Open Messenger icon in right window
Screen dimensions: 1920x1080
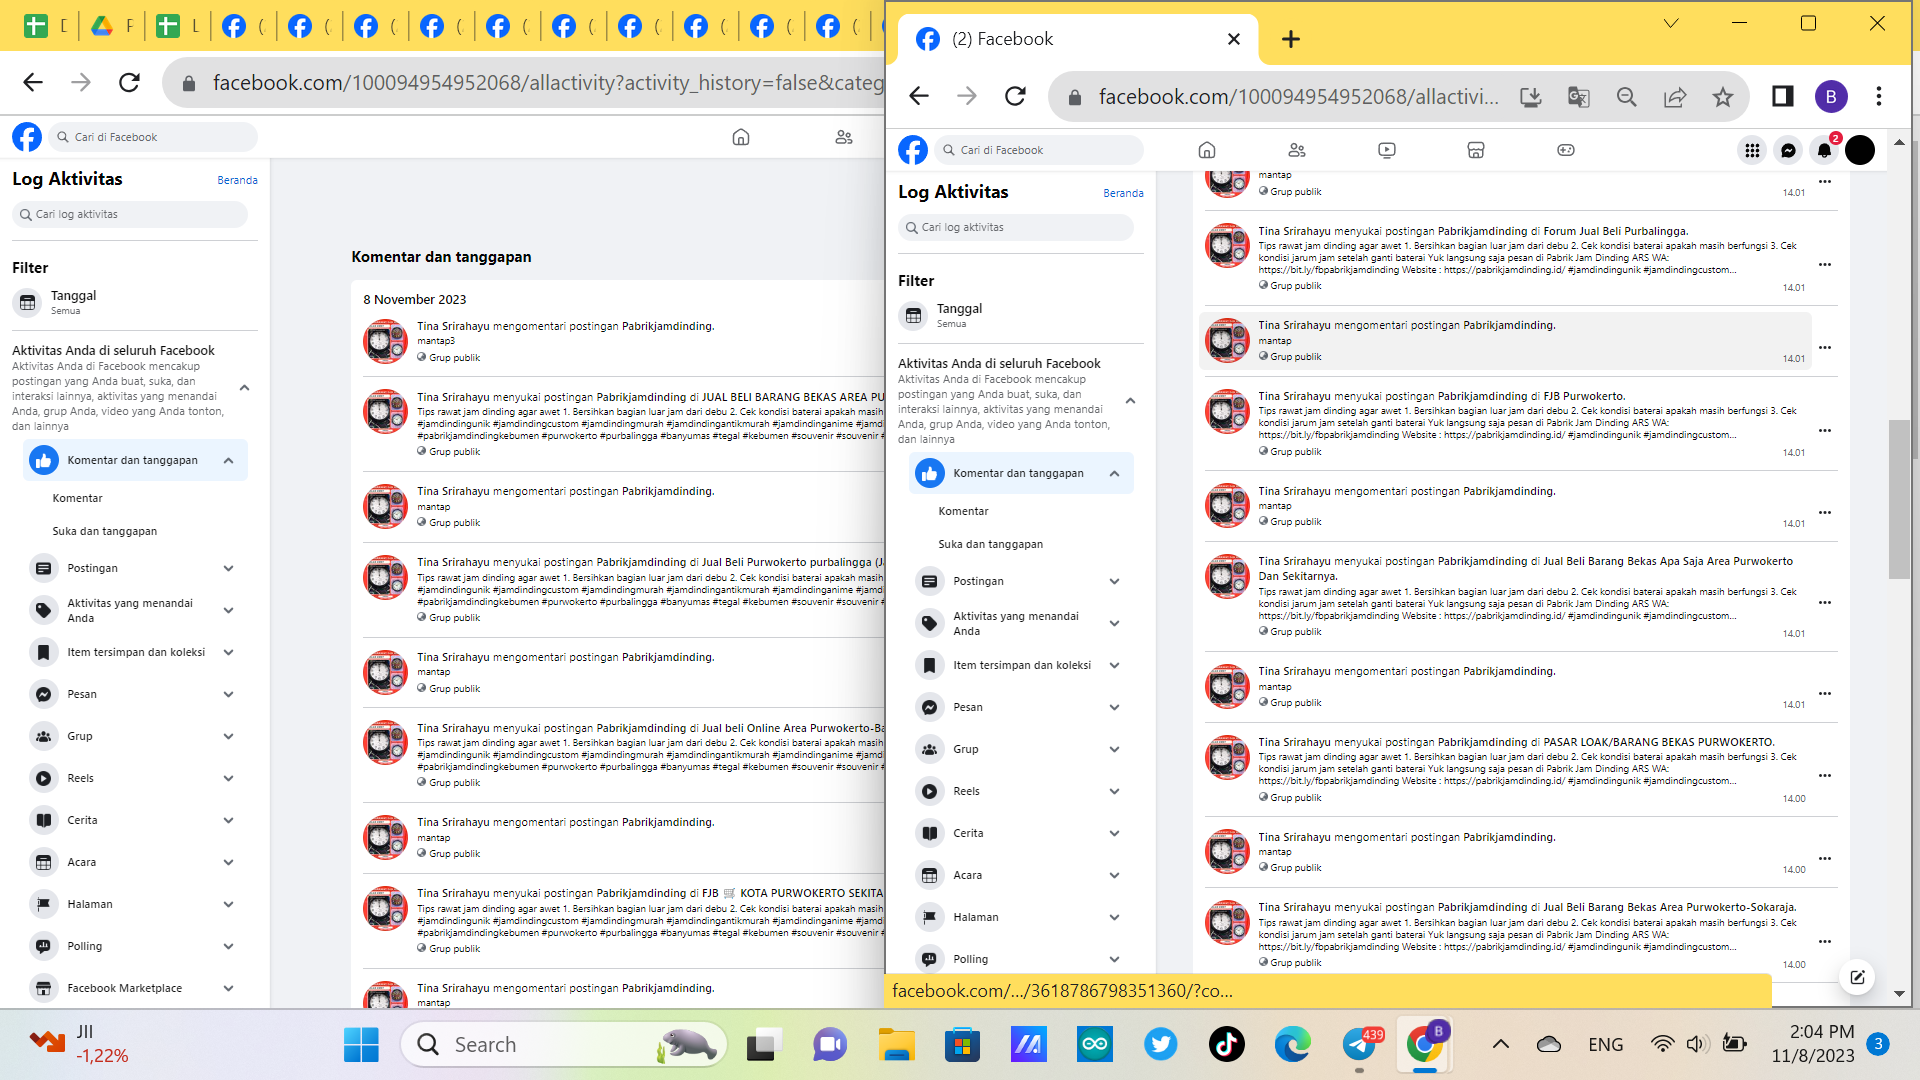pos(1788,150)
